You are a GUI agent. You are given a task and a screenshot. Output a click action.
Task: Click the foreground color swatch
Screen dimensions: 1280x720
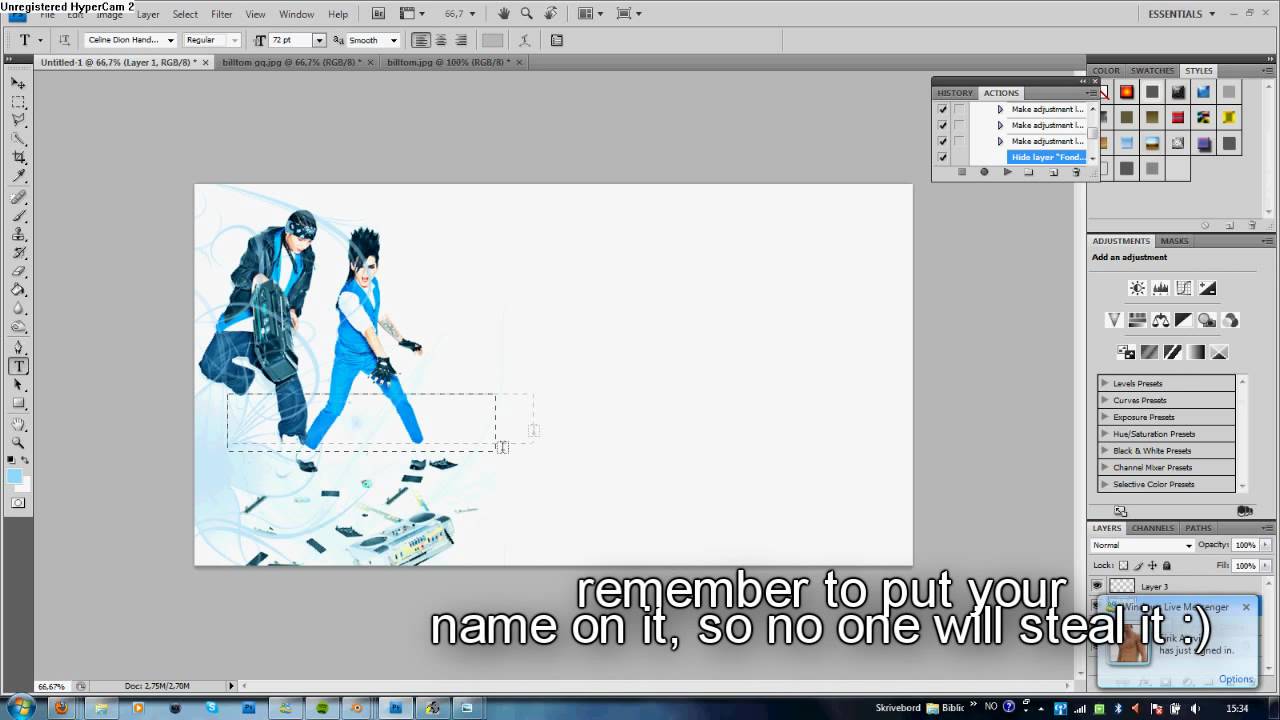[x=15, y=476]
